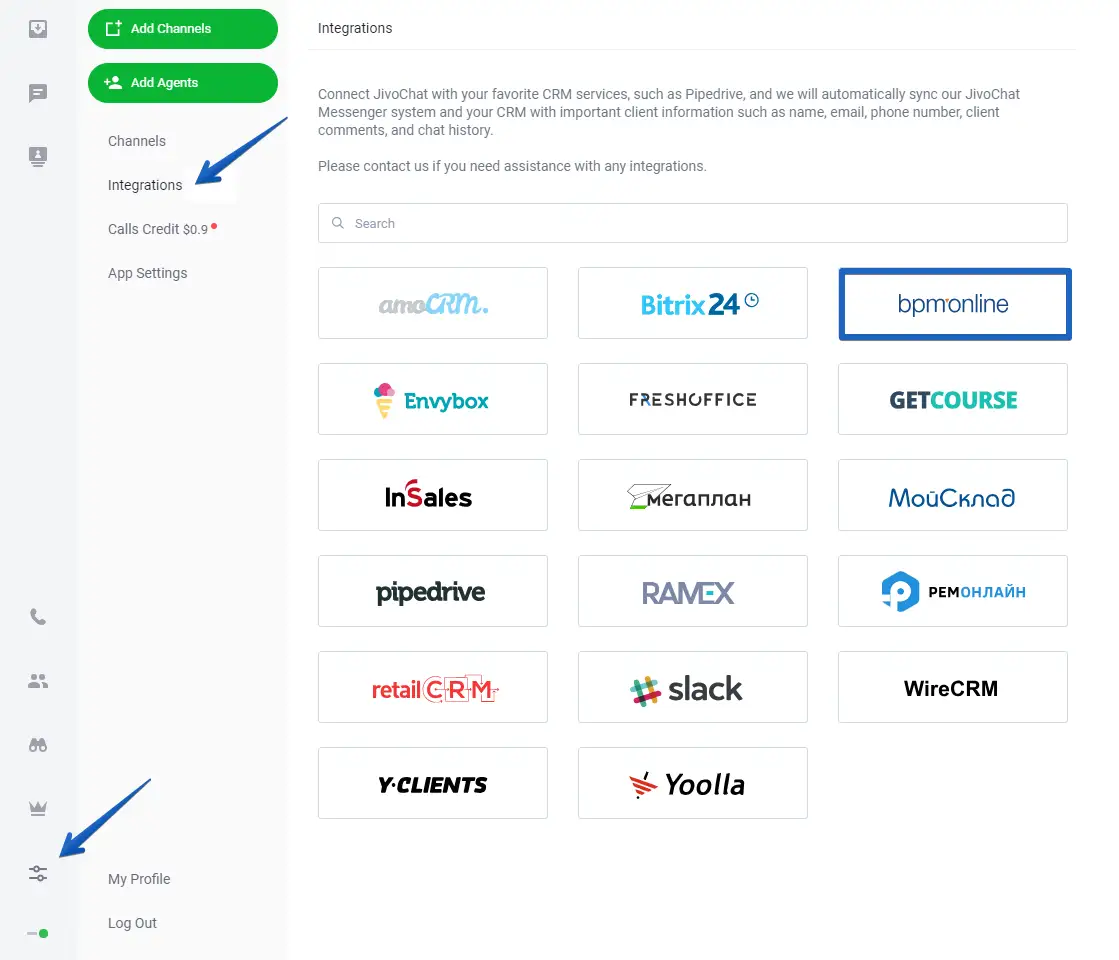Click the Add Agents button
This screenshot has height=960, width=1119.
pyautogui.click(x=183, y=83)
